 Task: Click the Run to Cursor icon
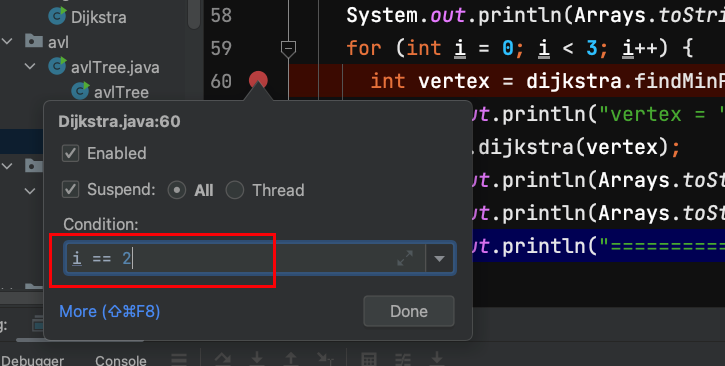click(x=325, y=358)
